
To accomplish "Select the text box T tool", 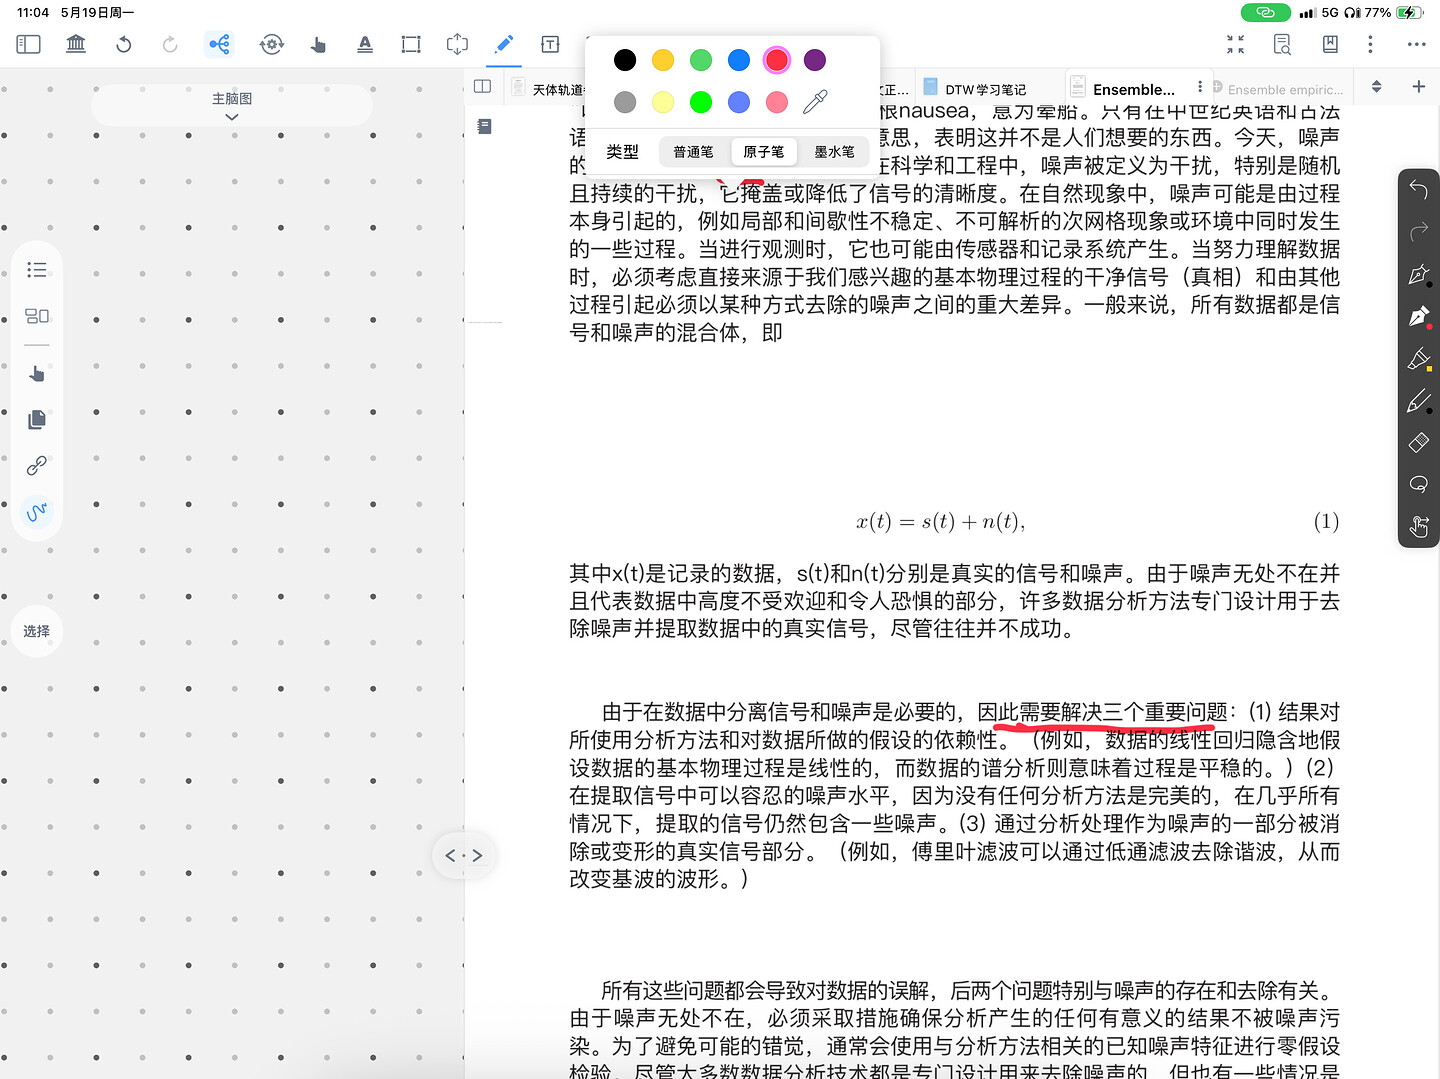I will pyautogui.click(x=550, y=44).
